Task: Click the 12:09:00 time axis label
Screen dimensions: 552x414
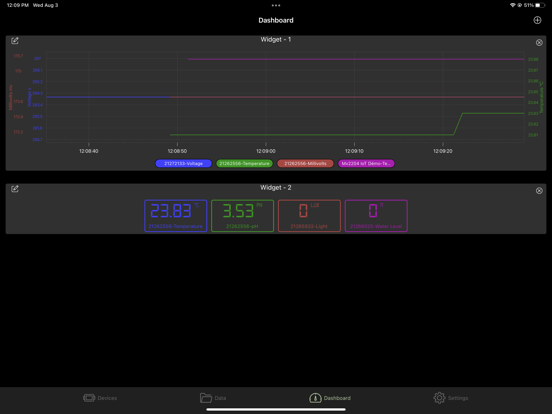Action: tap(266, 151)
